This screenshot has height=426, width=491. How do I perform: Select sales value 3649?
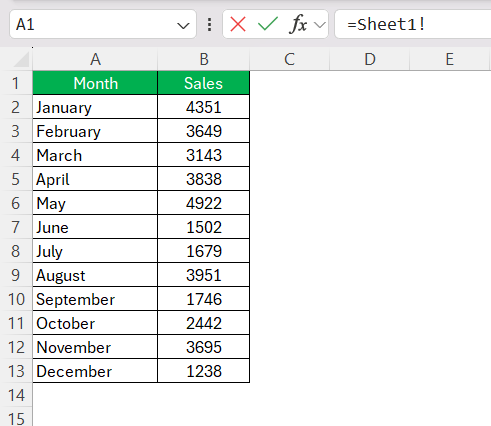click(204, 131)
